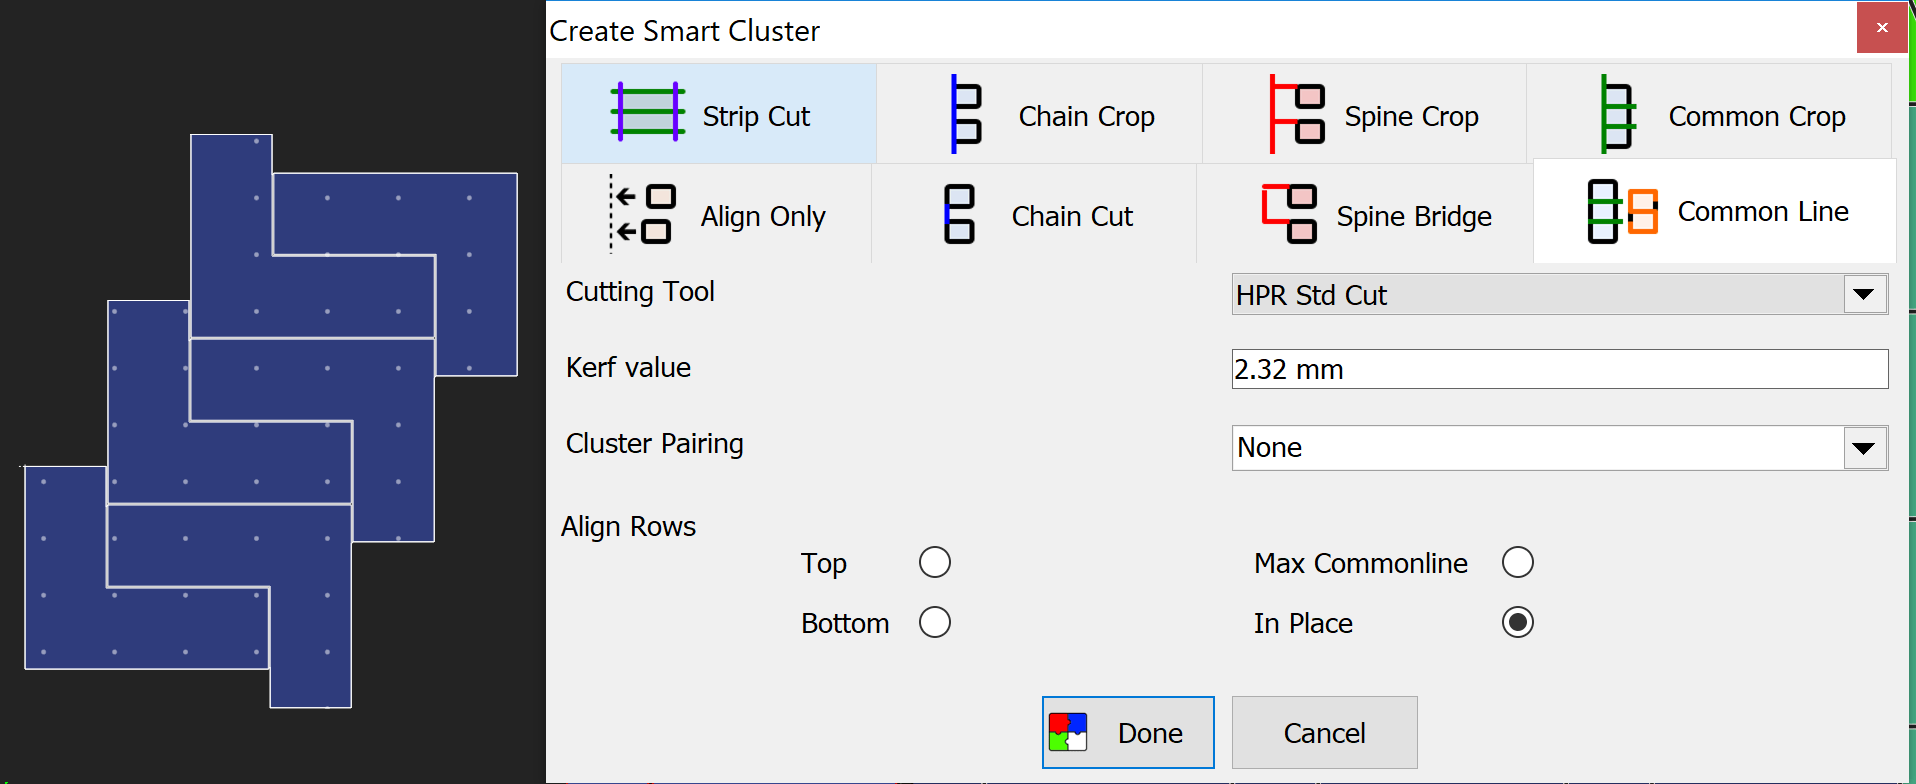Open the Cutting Tool dropdown arrow
This screenshot has width=1916, height=784.
point(1864,295)
